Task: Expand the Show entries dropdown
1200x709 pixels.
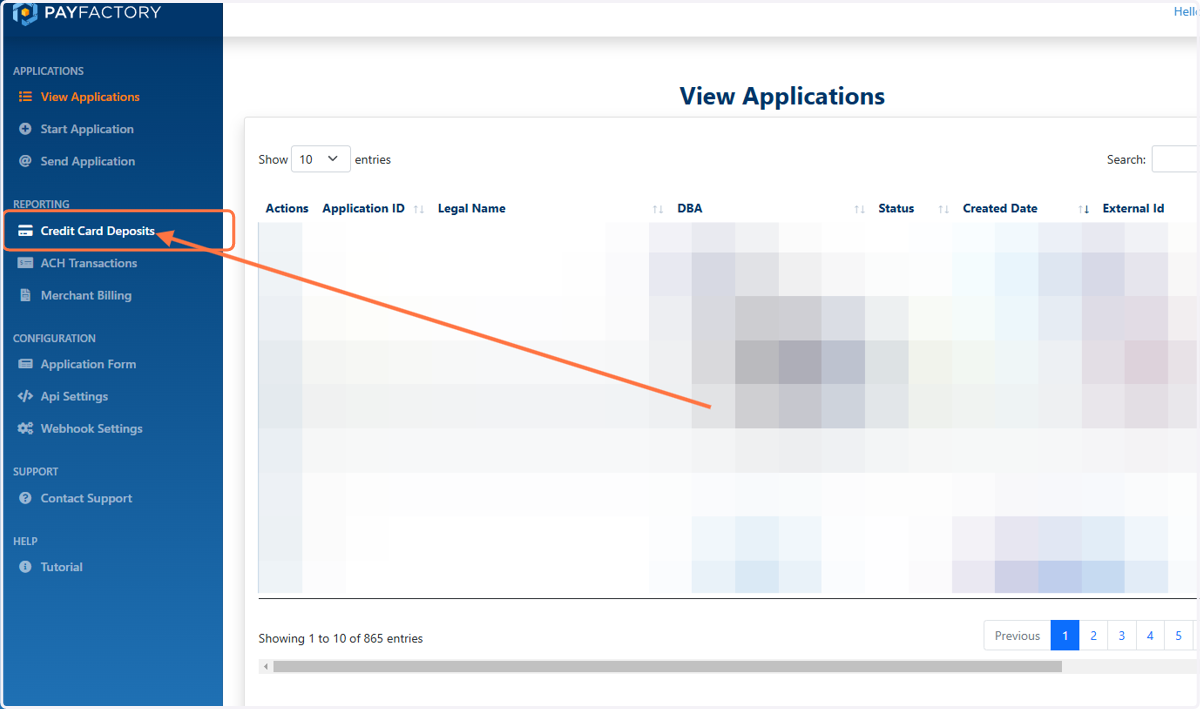Action: 321,159
